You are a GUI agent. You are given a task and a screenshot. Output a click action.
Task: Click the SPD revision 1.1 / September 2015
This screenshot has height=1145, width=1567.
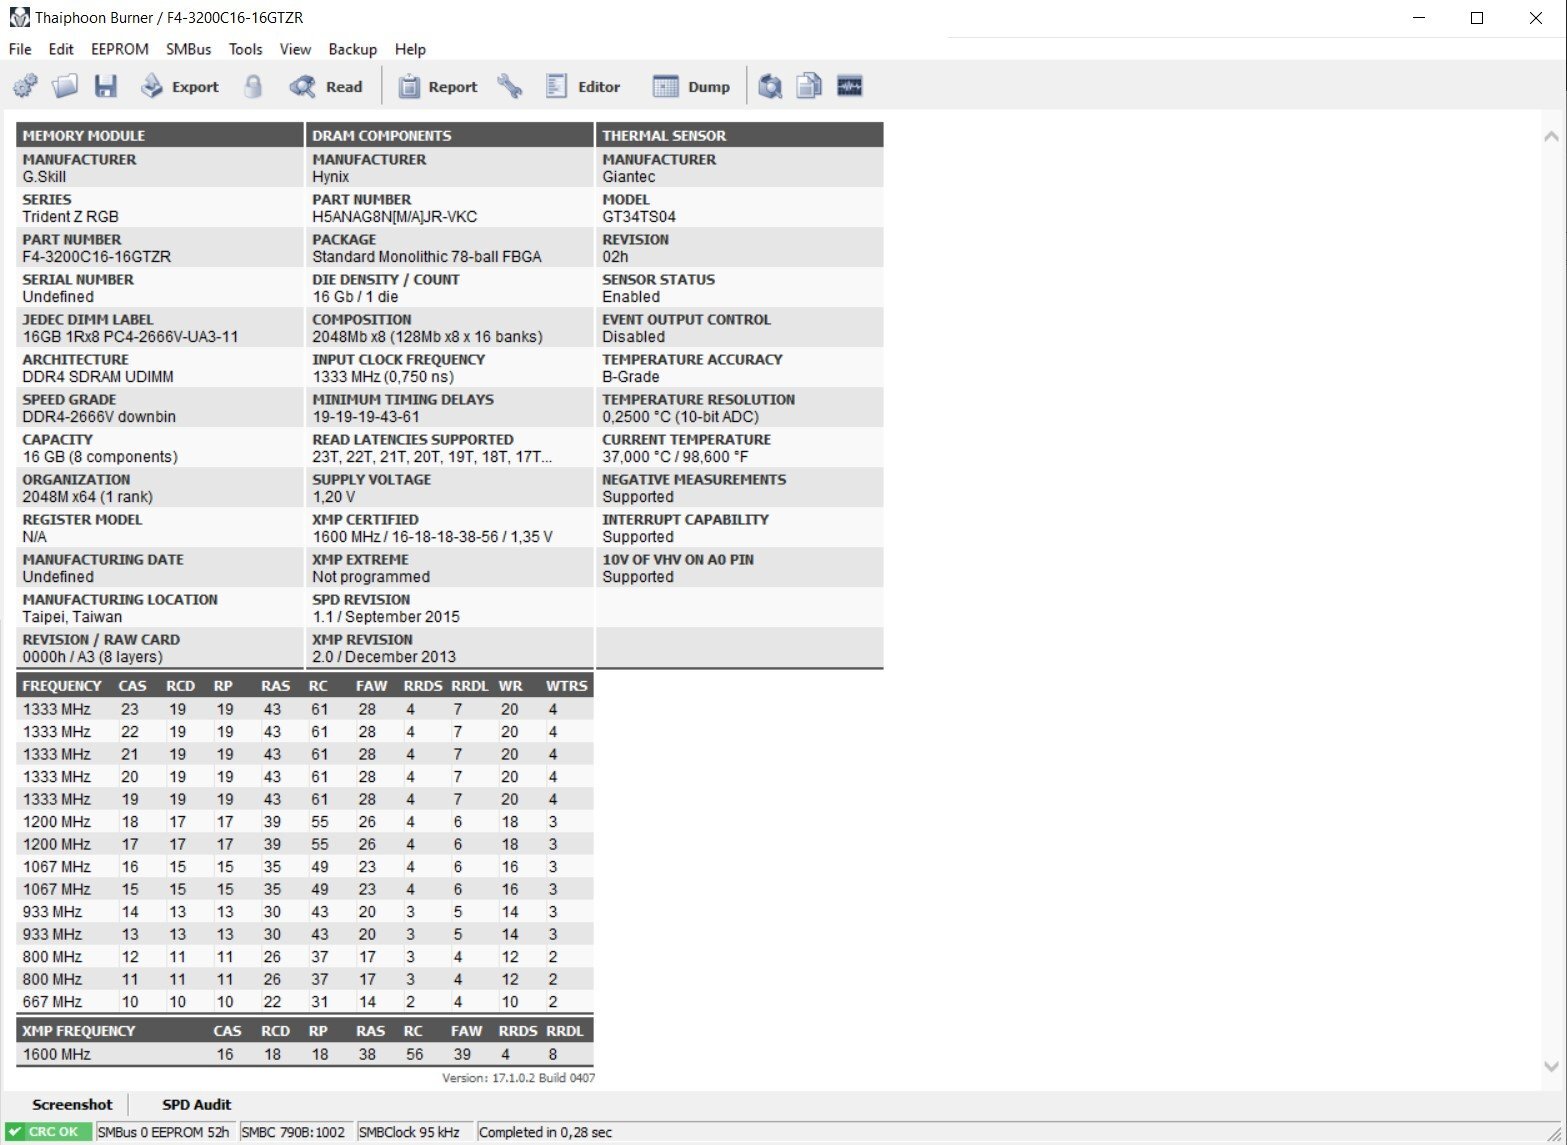[386, 617]
